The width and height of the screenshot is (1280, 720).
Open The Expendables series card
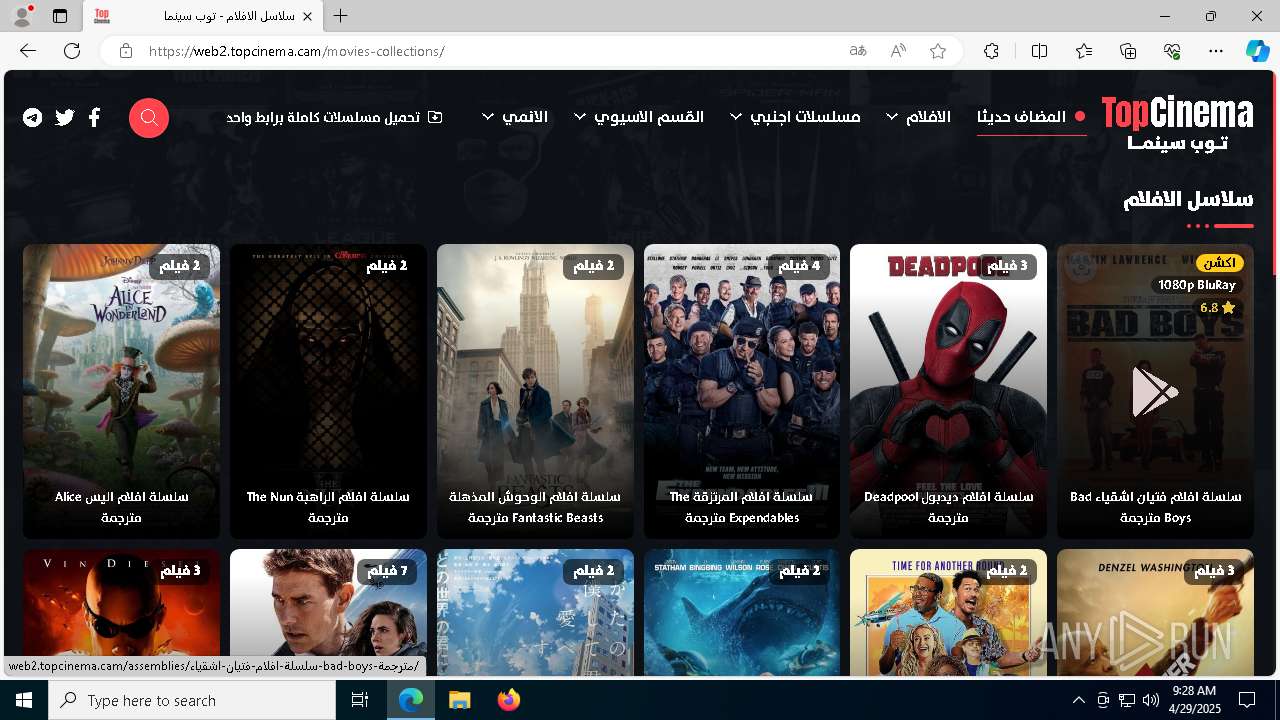pos(742,391)
